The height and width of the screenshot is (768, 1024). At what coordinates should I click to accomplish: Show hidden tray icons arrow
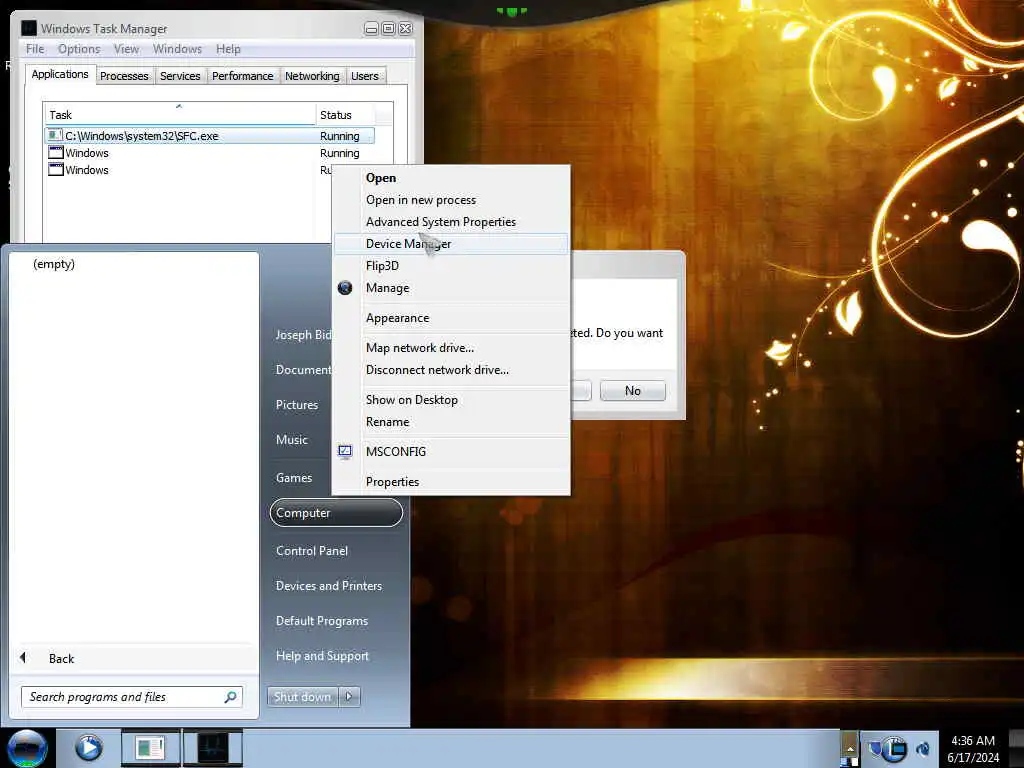[x=850, y=749]
